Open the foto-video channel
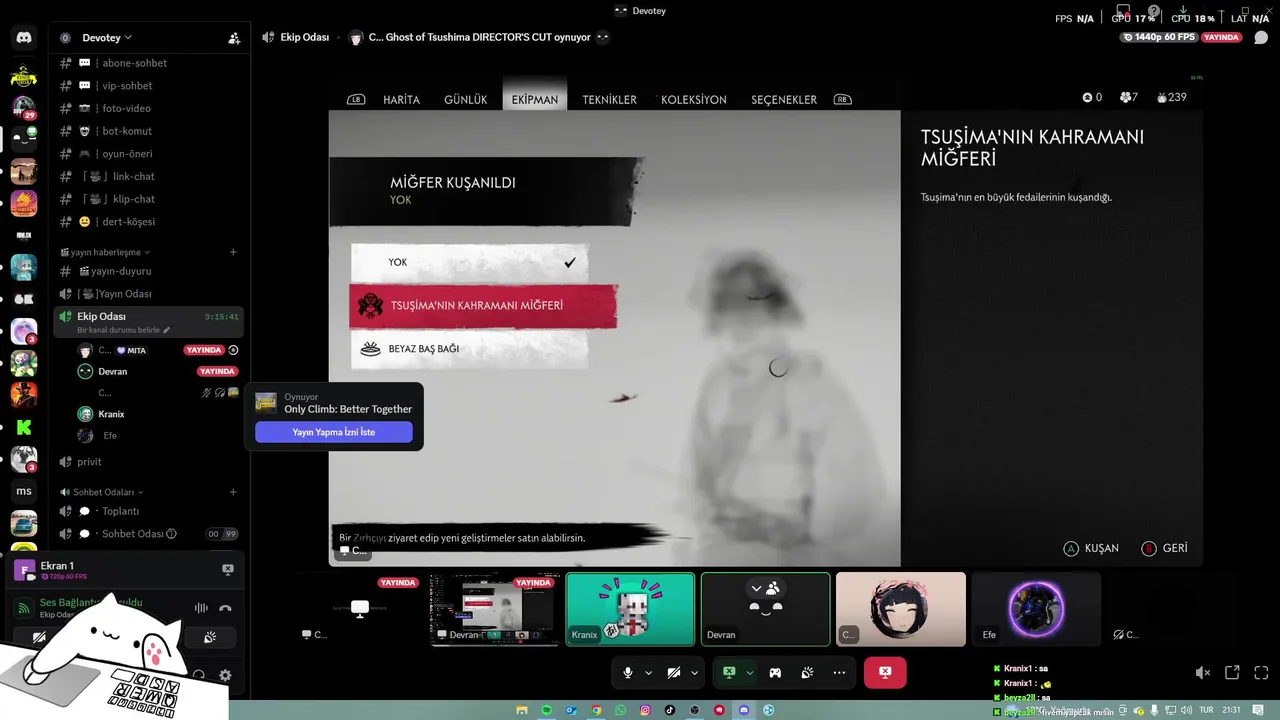The image size is (1280, 720). pyautogui.click(x=149, y=108)
